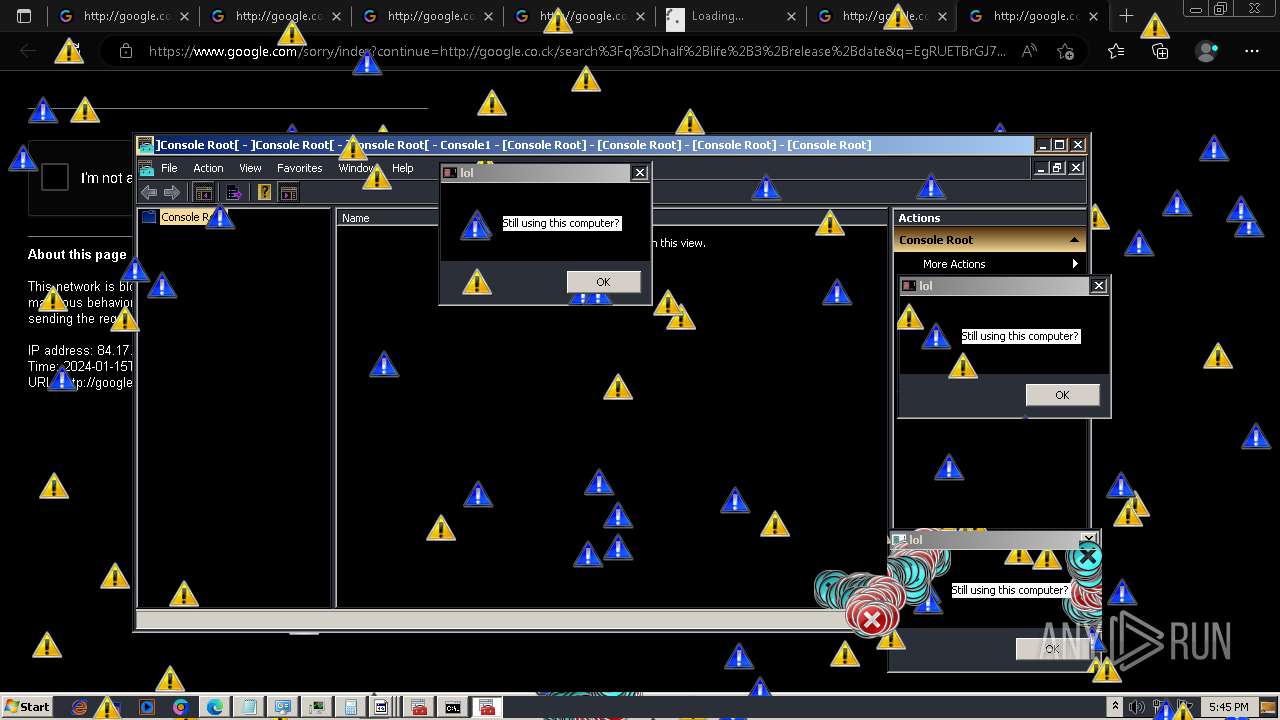The height and width of the screenshot is (720, 1280).
Task: Open Action menu in console
Action: [x=208, y=168]
